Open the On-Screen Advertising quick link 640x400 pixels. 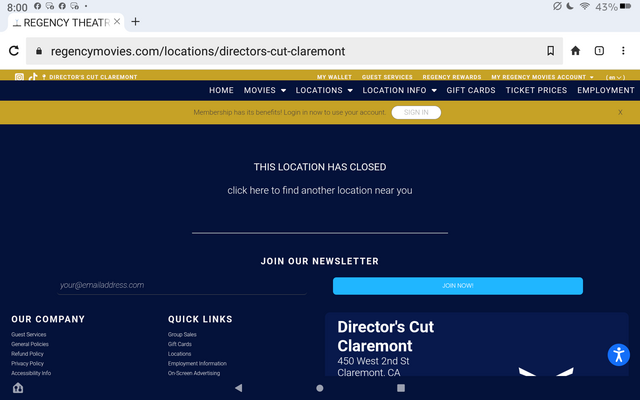coord(194,373)
